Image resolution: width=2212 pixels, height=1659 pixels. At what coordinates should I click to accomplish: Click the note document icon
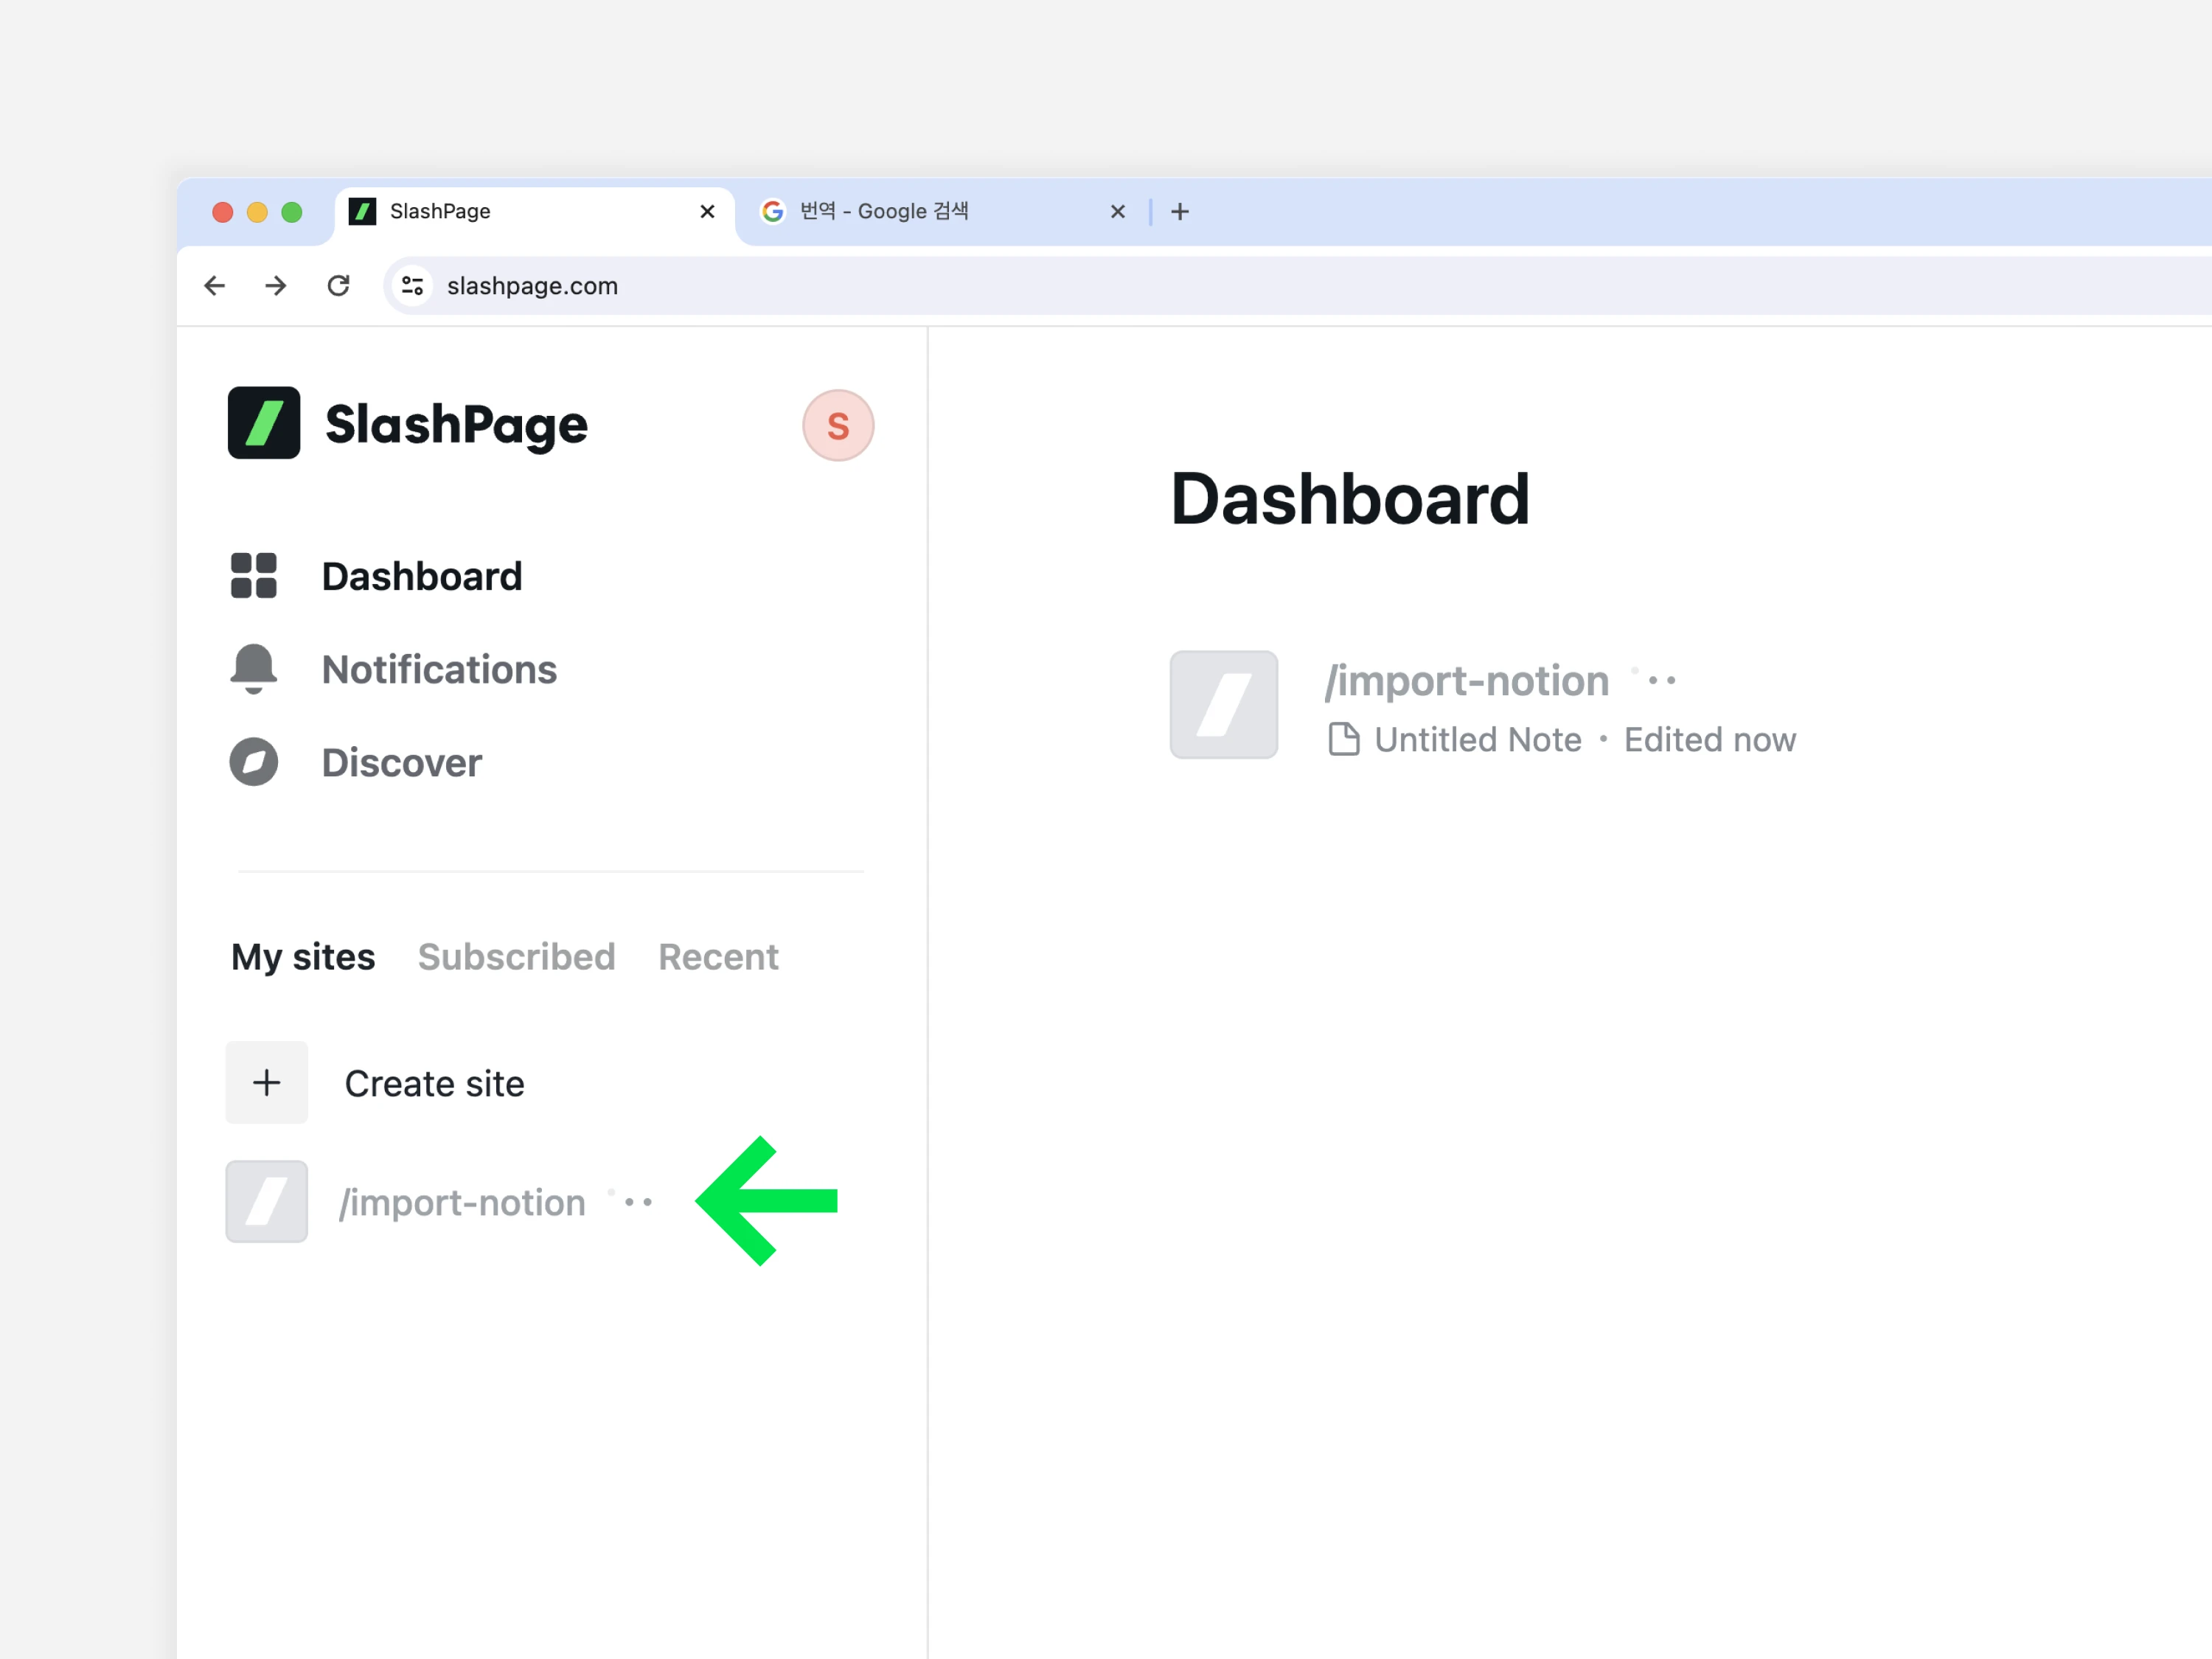tap(1344, 740)
